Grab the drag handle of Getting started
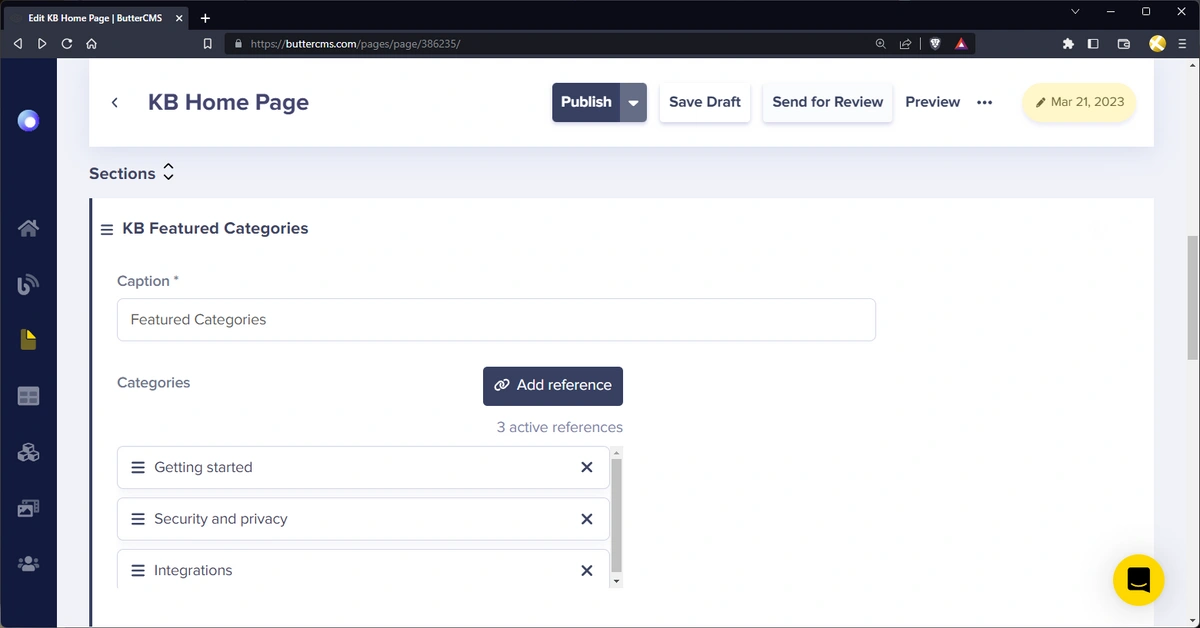This screenshot has height=628, width=1200. pyautogui.click(x=138, y=467)
